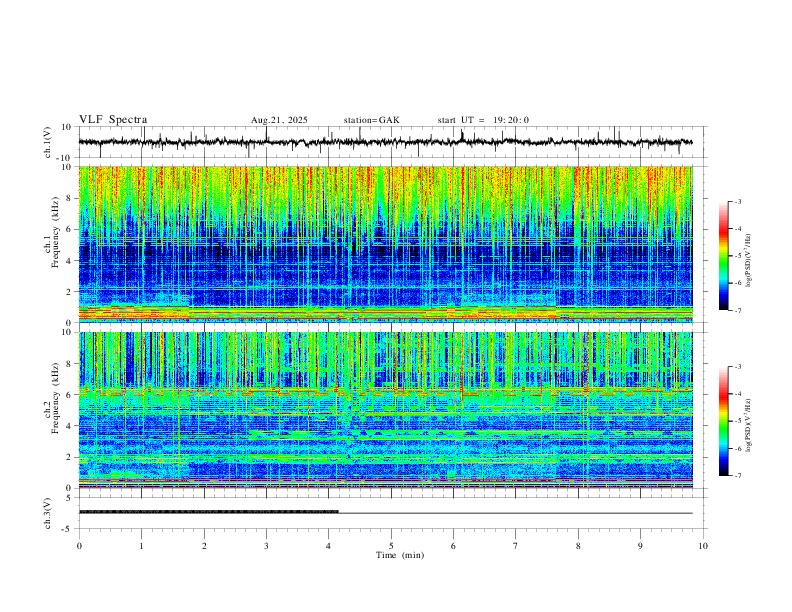Click the thick ch.3 signal bar
Image resolution: width=792 pixels, height=612 pixels.
(x=209, y=512)
